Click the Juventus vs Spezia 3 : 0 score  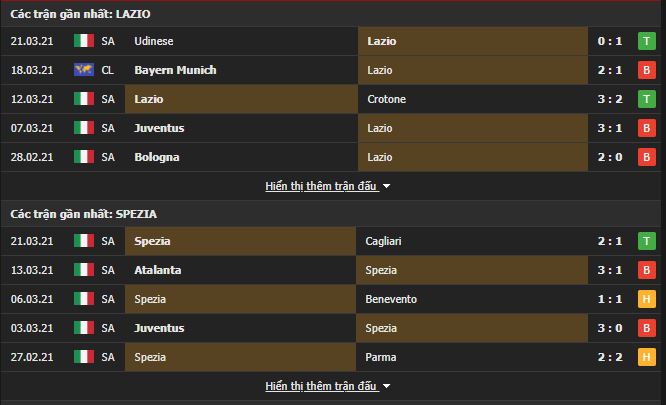(610, 328)
